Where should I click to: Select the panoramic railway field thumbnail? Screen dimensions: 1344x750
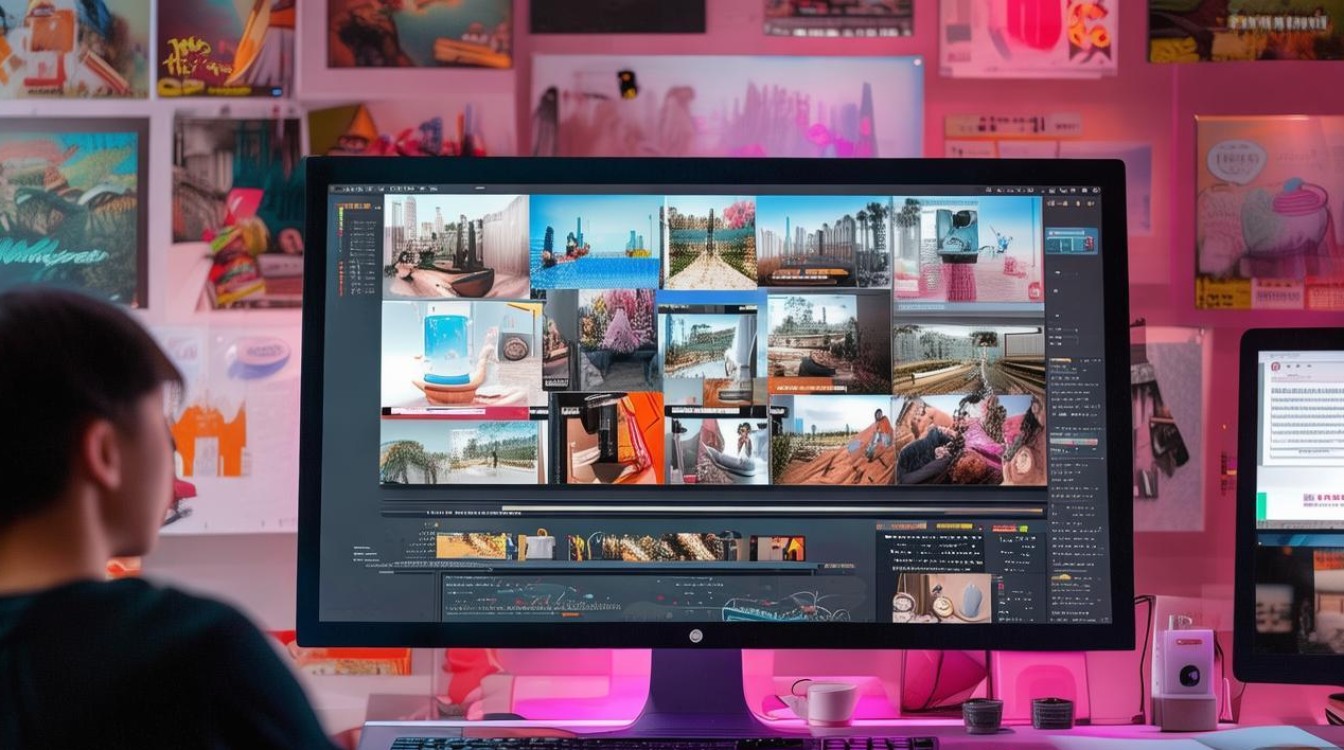pos(968,358)
